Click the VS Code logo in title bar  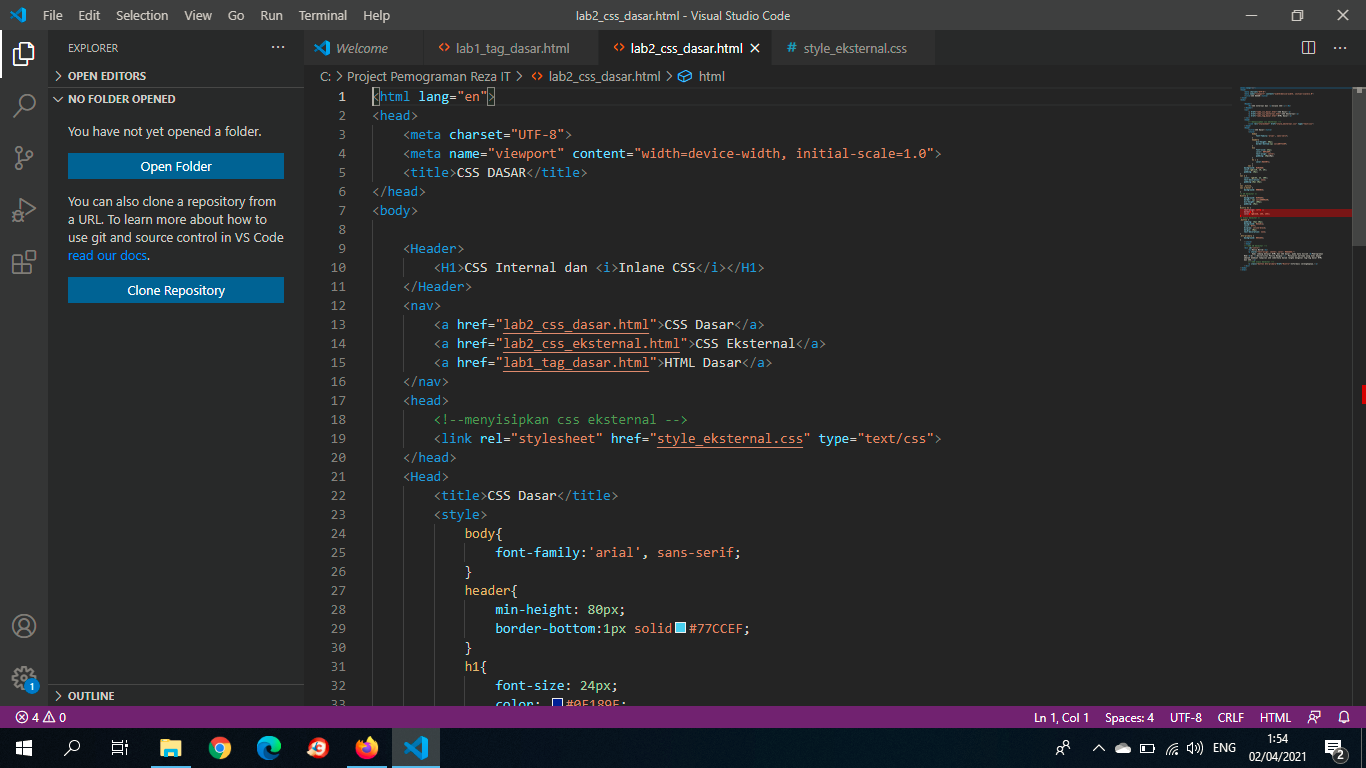18,15
